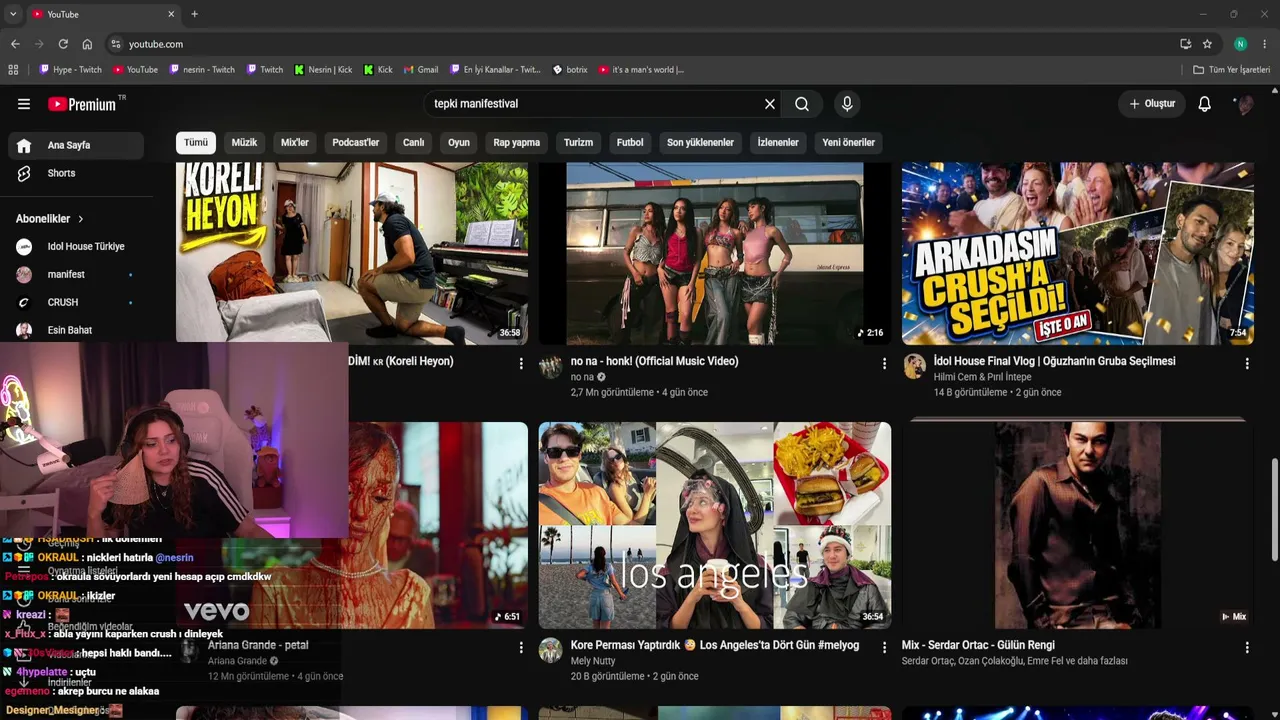This screenshot has height=720, width=1280.
Task: Open Shorts in the sidebar
Action: click(76, 173)
